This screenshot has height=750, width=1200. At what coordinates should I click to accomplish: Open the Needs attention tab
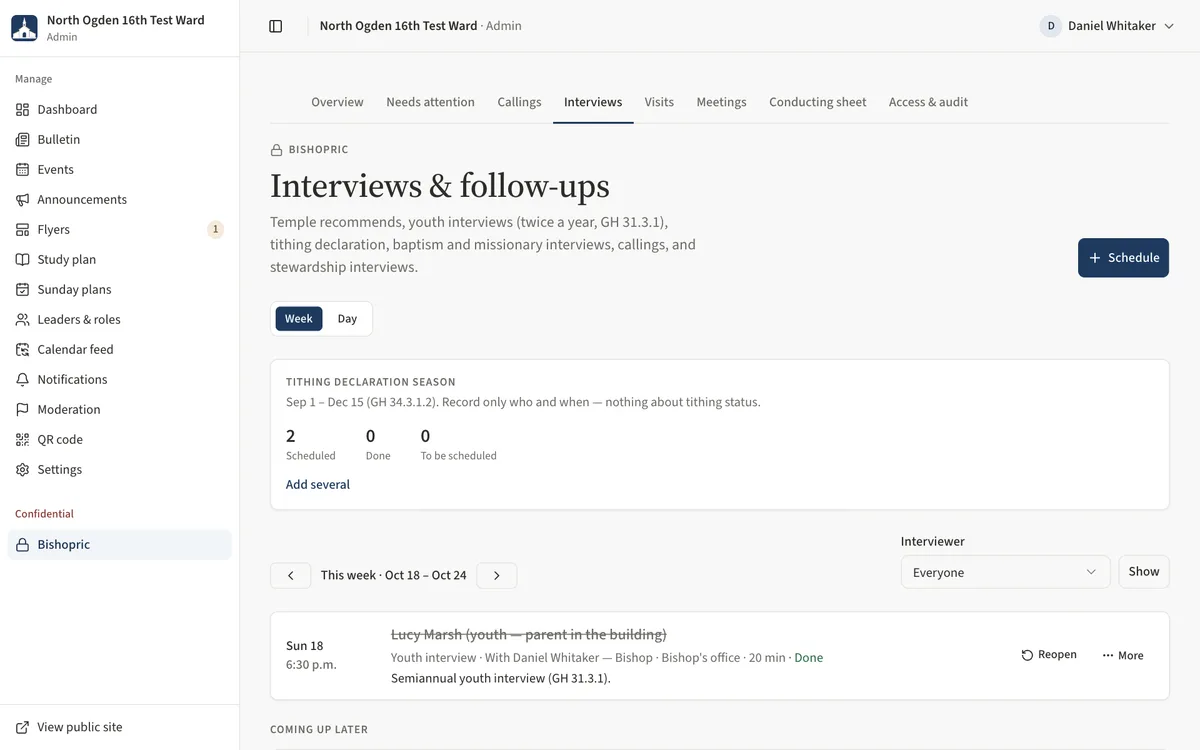coord(430,102)
